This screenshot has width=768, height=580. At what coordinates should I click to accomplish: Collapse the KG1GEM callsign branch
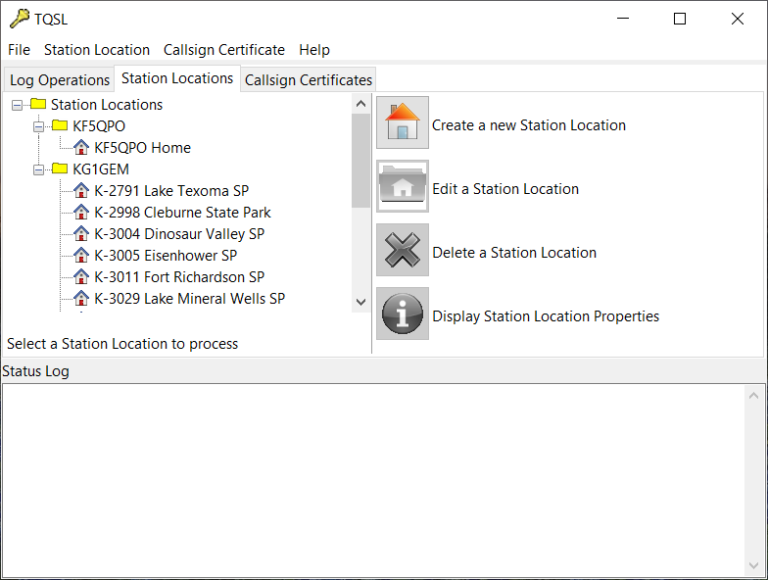[x=38, y=169]
